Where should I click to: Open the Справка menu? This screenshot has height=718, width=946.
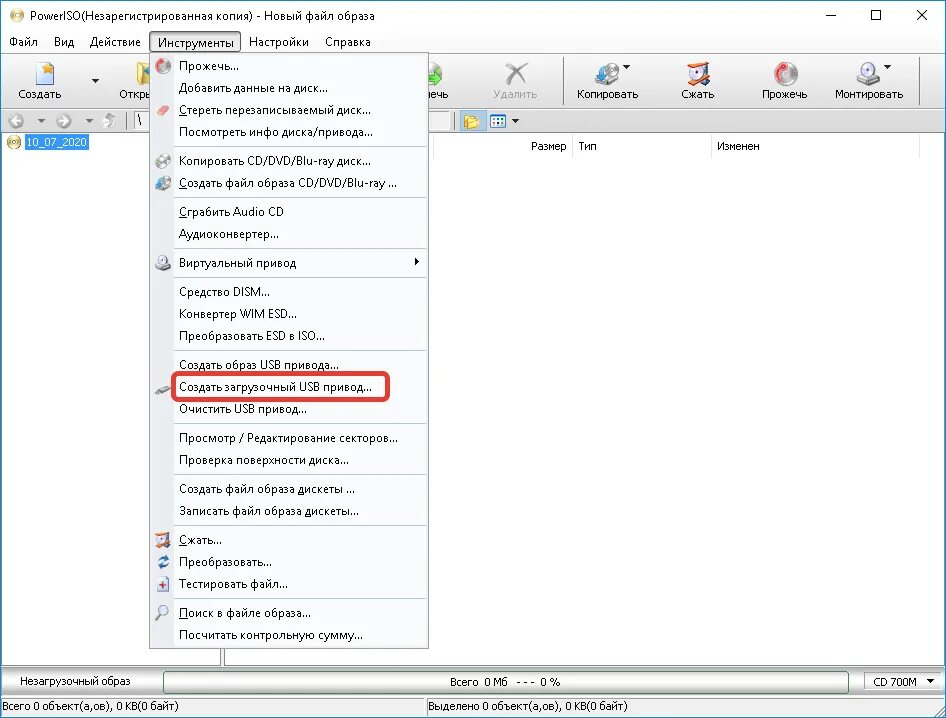click(348, 42)
